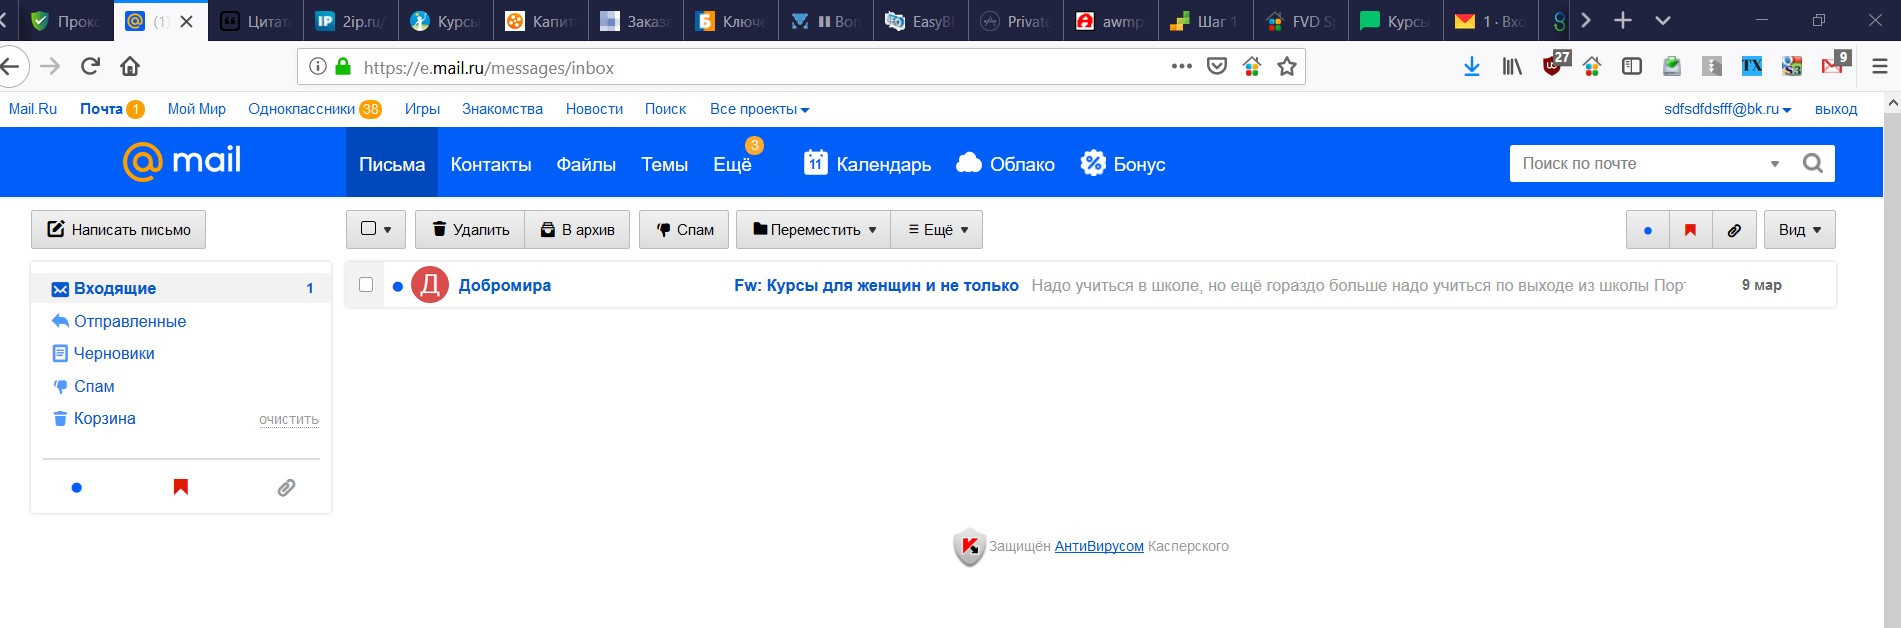Open Календарь from the header
1901x628 pixels.
pyautogui.click(x=867, y=164)
